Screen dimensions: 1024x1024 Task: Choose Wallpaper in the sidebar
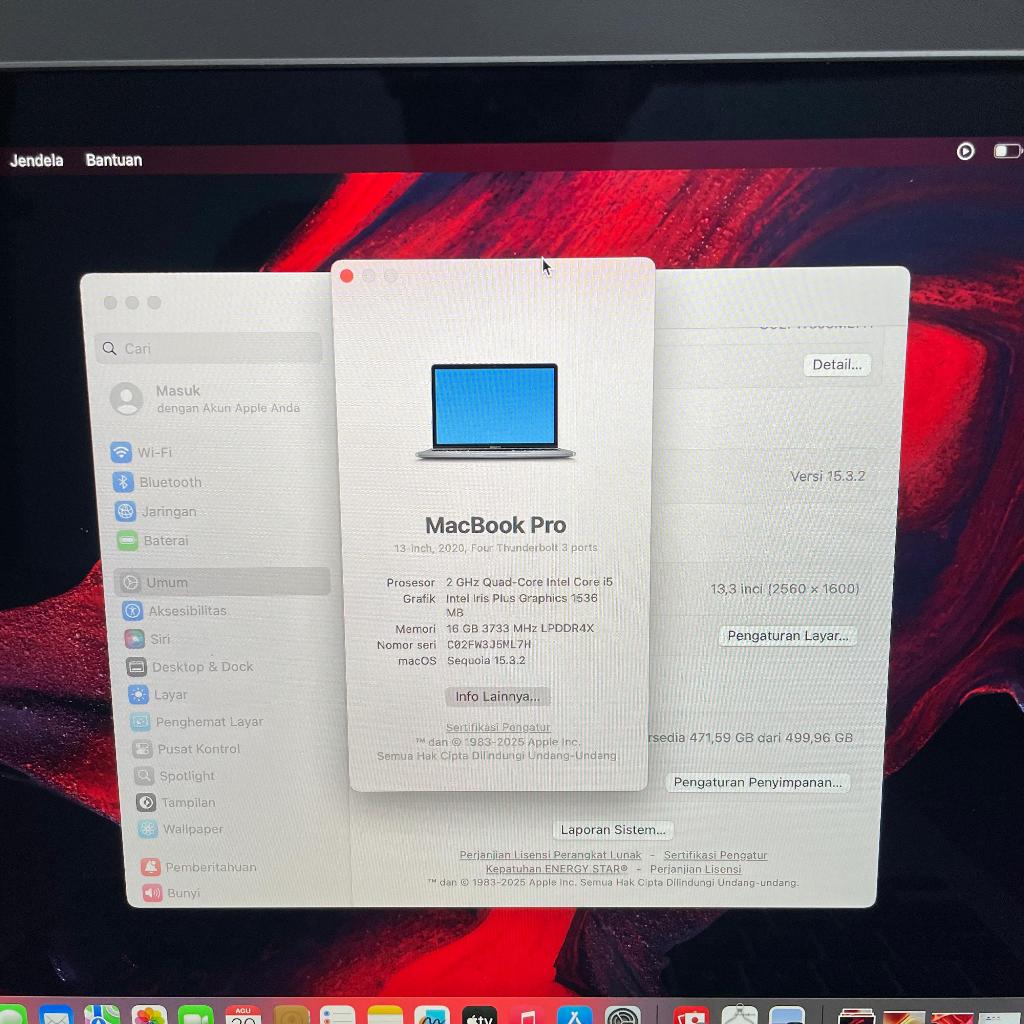tap(193, 829)
